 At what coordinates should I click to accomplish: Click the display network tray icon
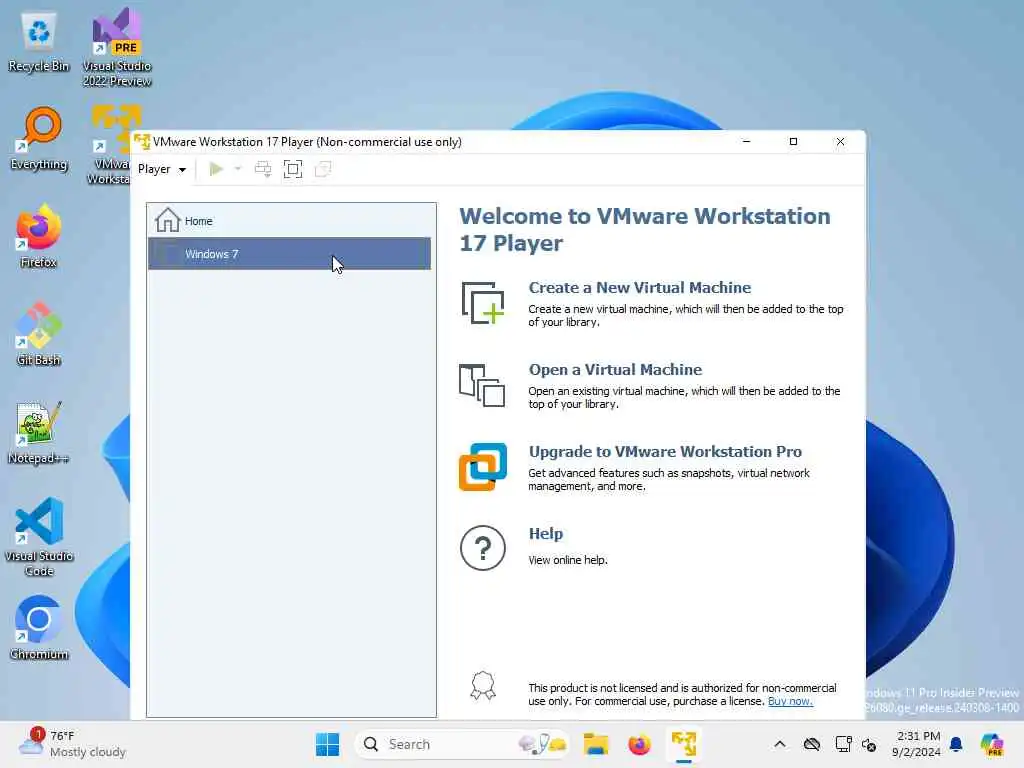[x=843, y=744]
